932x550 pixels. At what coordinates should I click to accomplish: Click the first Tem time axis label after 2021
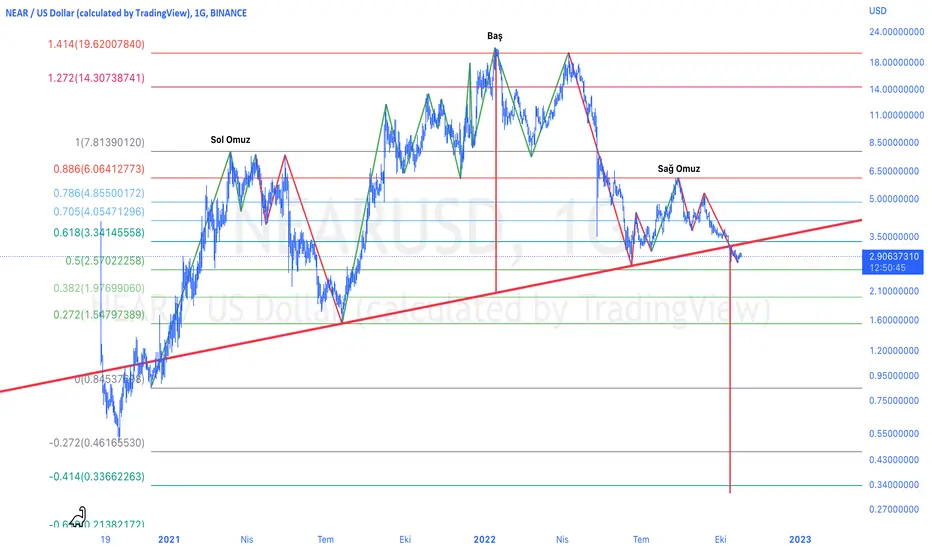pos(325,539)
